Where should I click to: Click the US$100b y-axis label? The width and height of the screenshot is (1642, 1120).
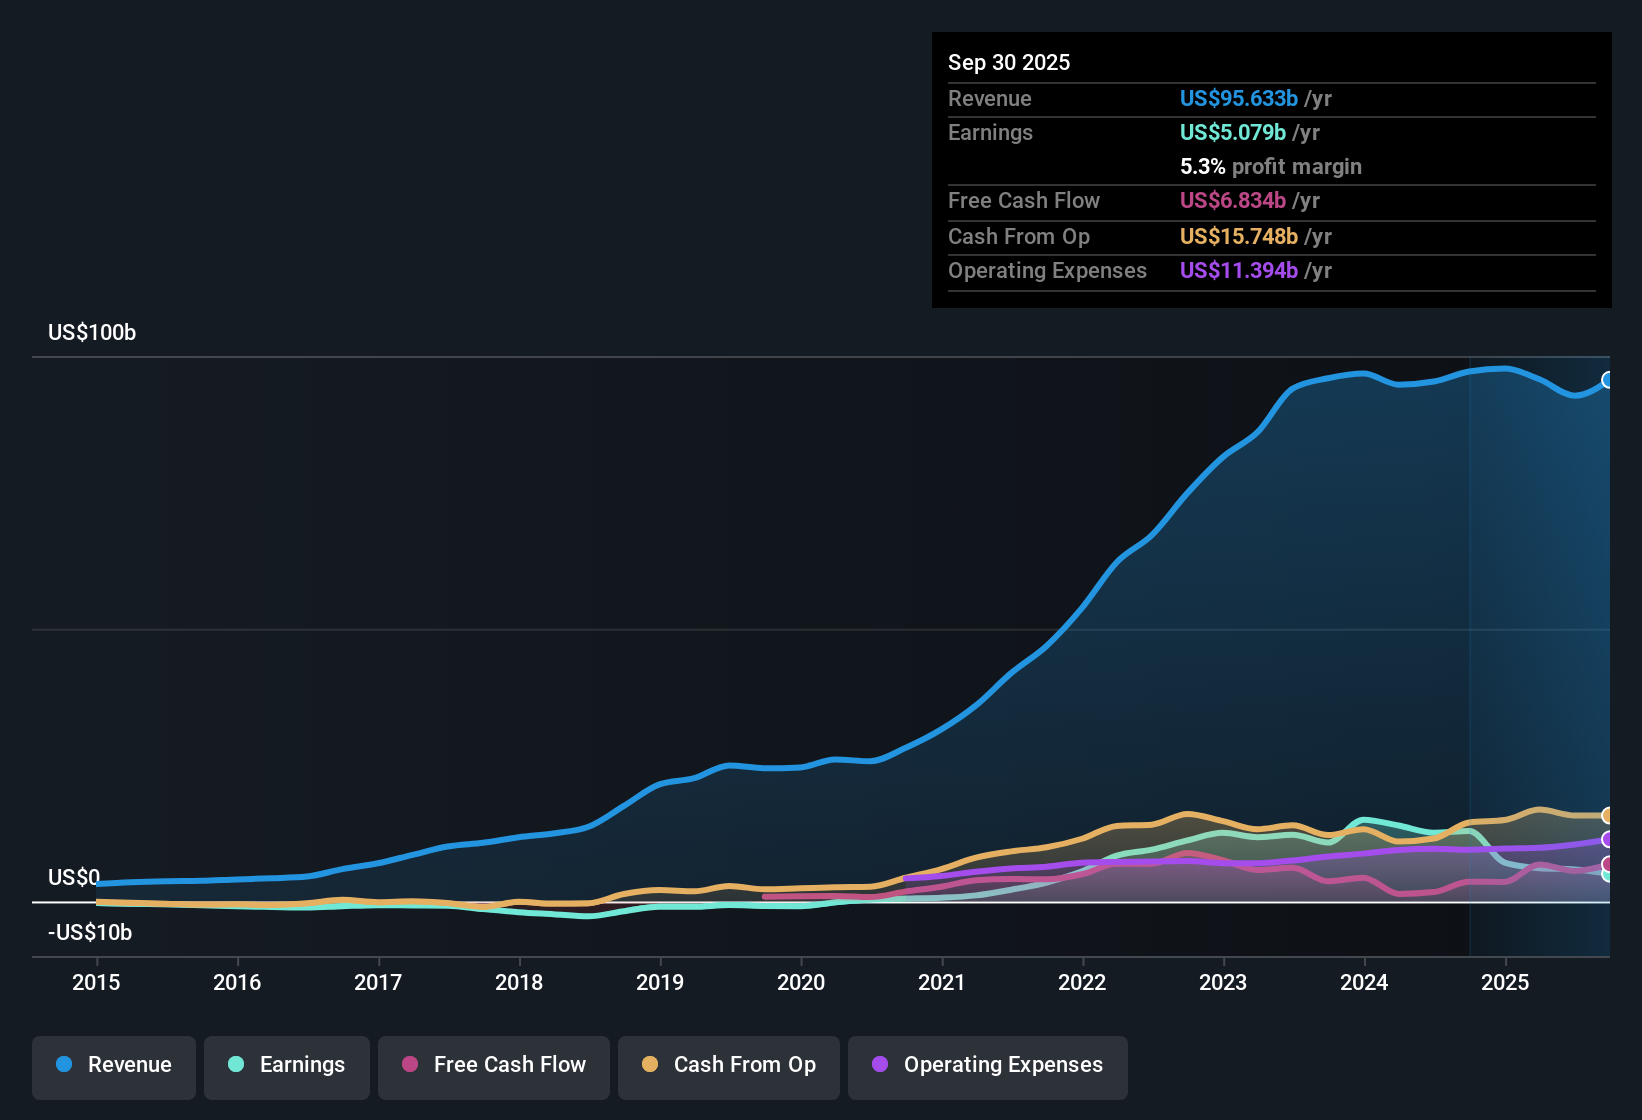(92, 333)
